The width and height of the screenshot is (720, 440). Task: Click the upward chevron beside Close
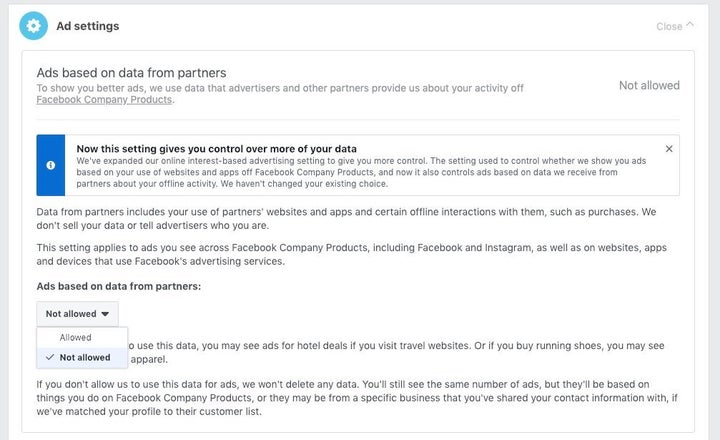tap(690, 25)
